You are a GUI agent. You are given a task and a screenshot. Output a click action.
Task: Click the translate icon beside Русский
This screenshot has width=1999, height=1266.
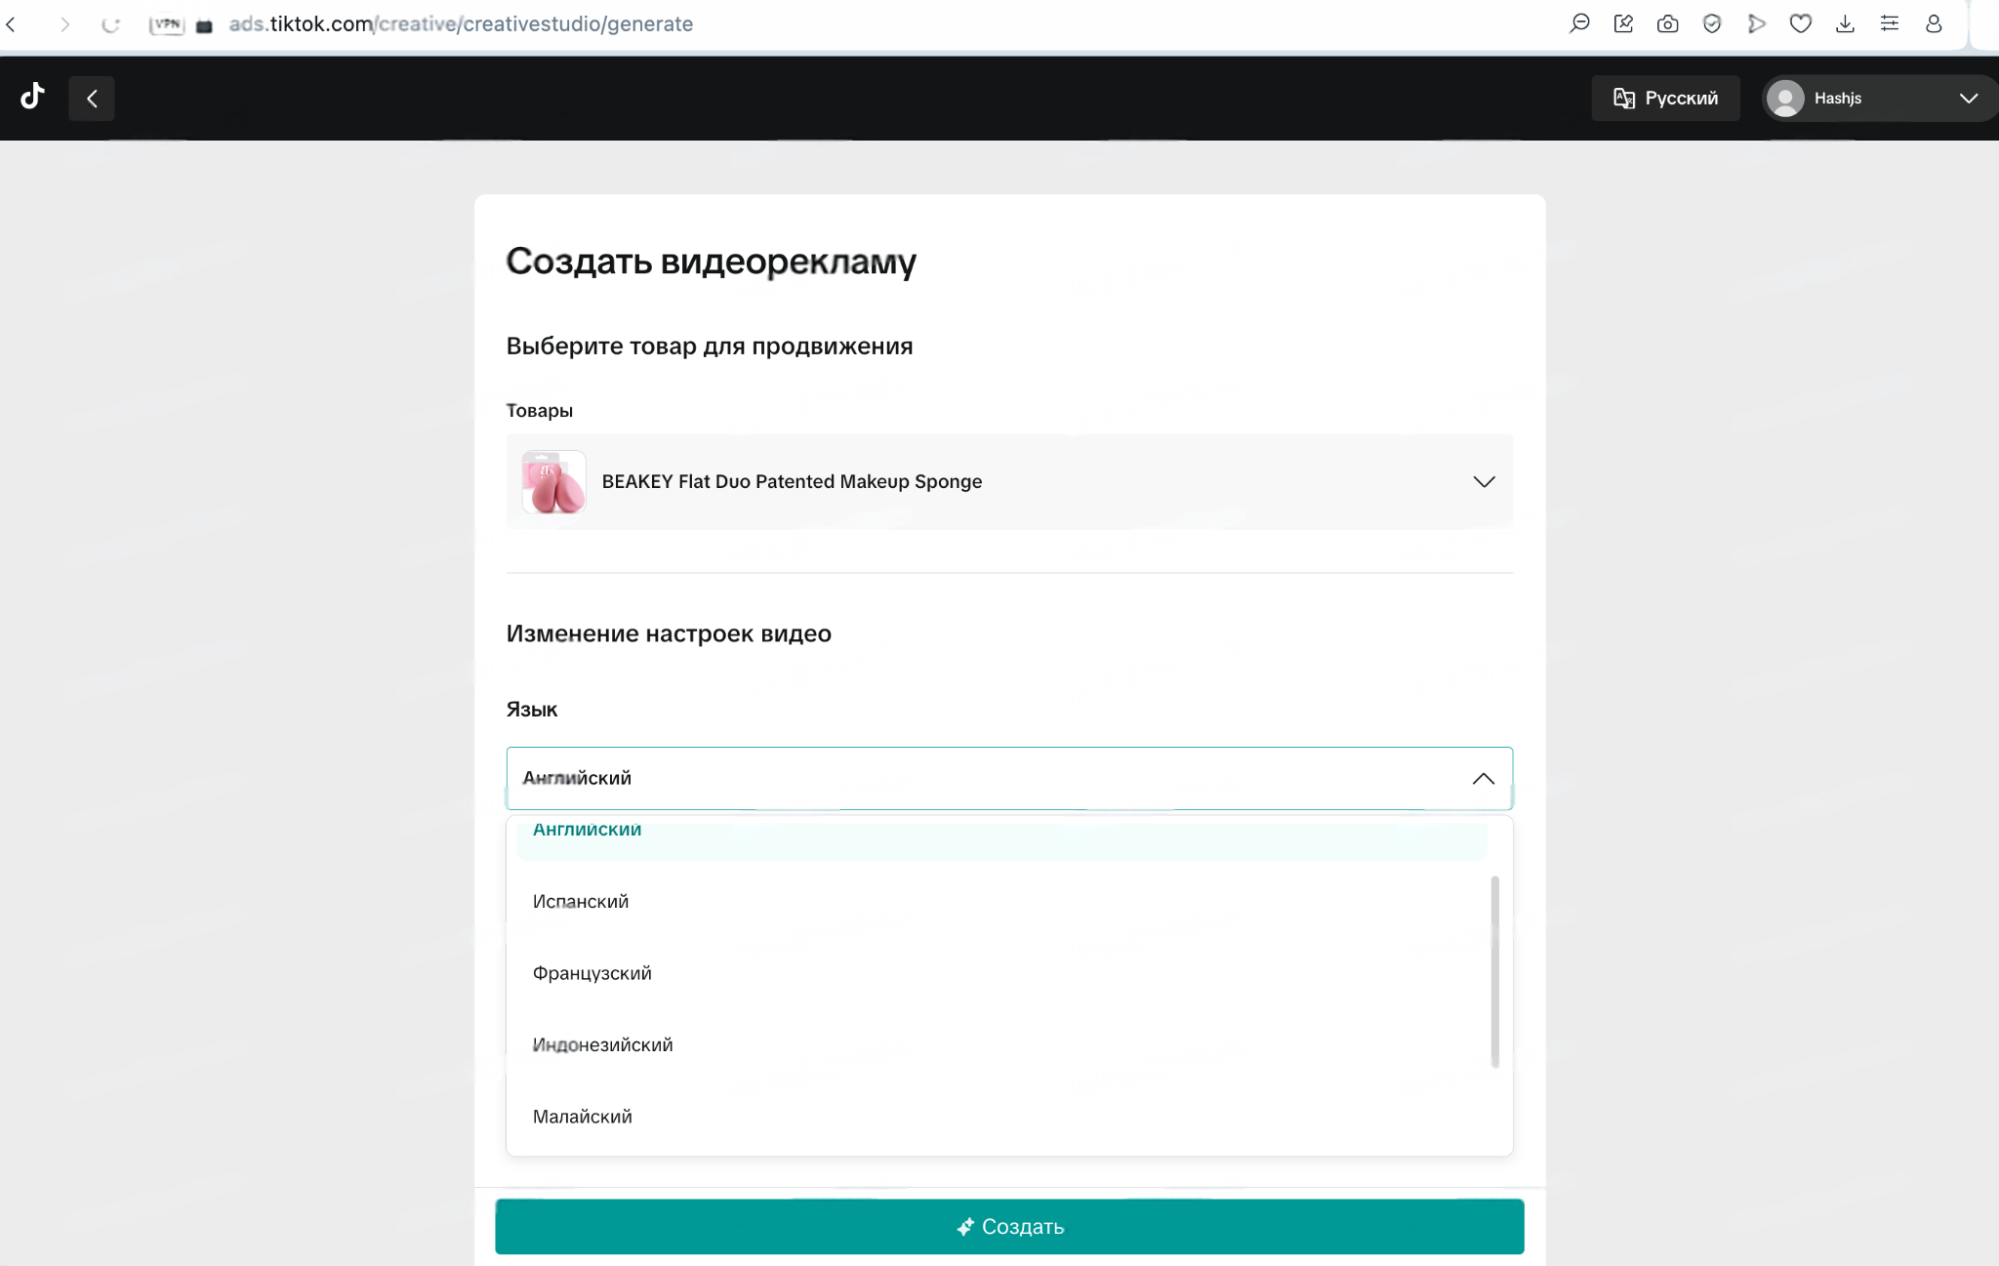click(x=1624, y=98)
